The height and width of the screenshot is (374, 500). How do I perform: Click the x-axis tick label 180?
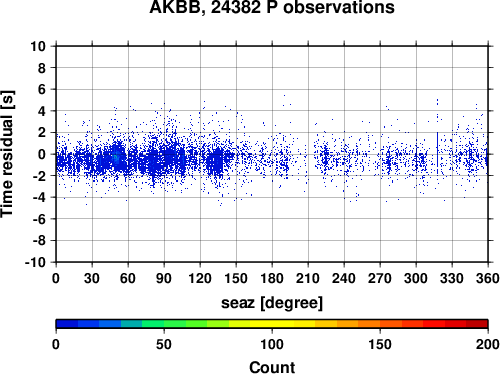point(272,278)
